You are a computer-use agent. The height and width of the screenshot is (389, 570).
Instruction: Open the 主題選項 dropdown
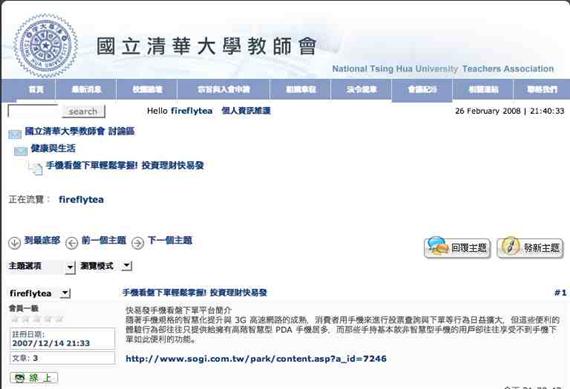pos(42,266)
